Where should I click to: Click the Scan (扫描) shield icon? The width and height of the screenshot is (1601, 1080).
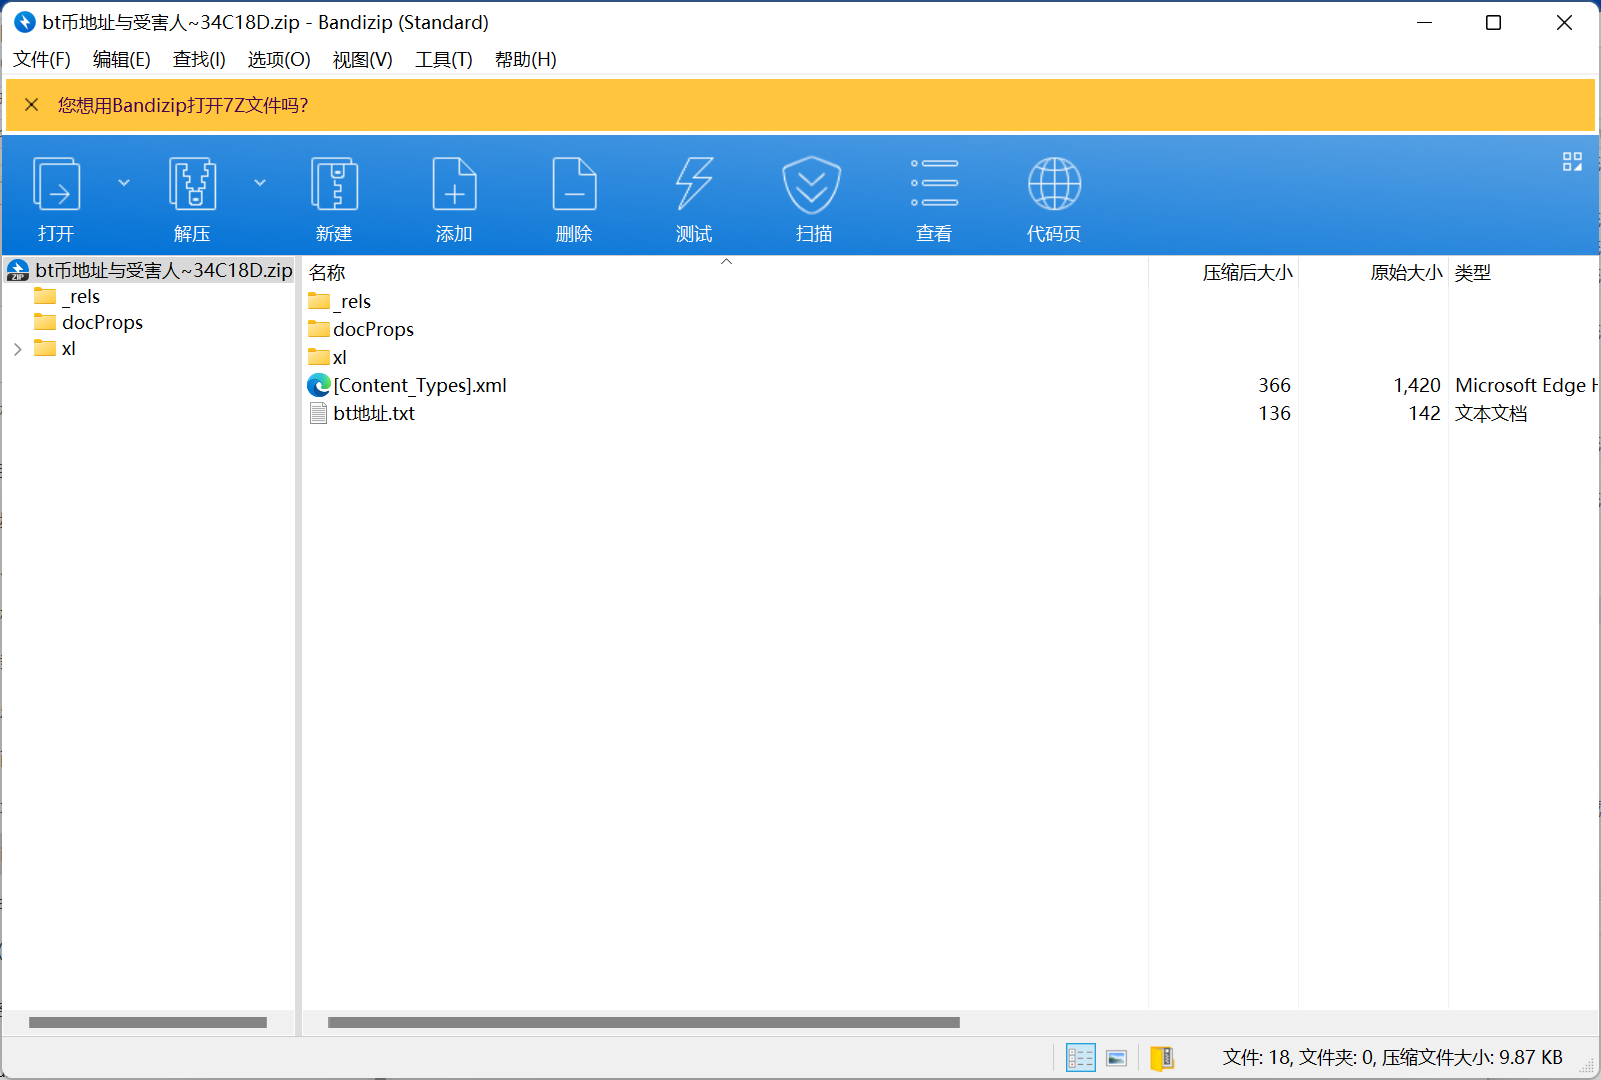click(811, 185)
